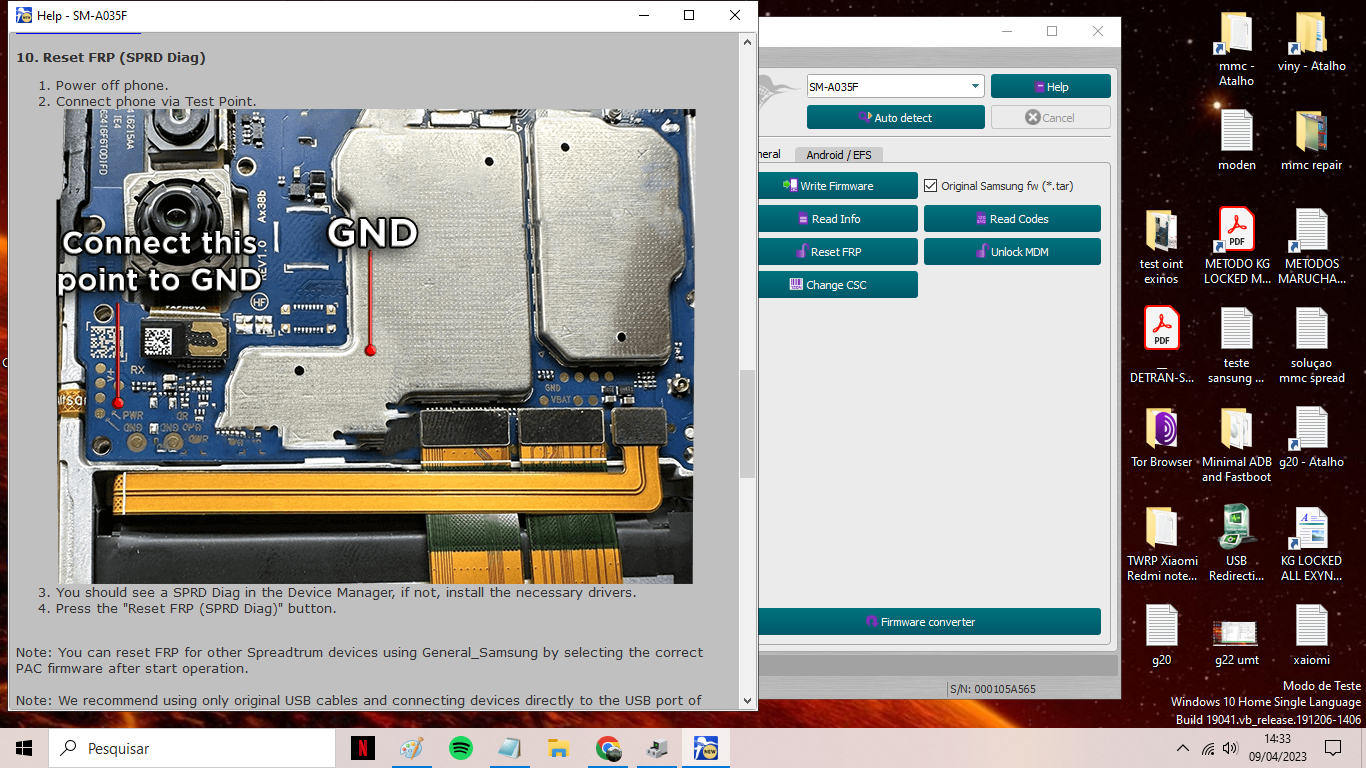This screenshot has height=768, width=1366.
Task: Click the Help window scroll up arrow
Action: [747, 41]
